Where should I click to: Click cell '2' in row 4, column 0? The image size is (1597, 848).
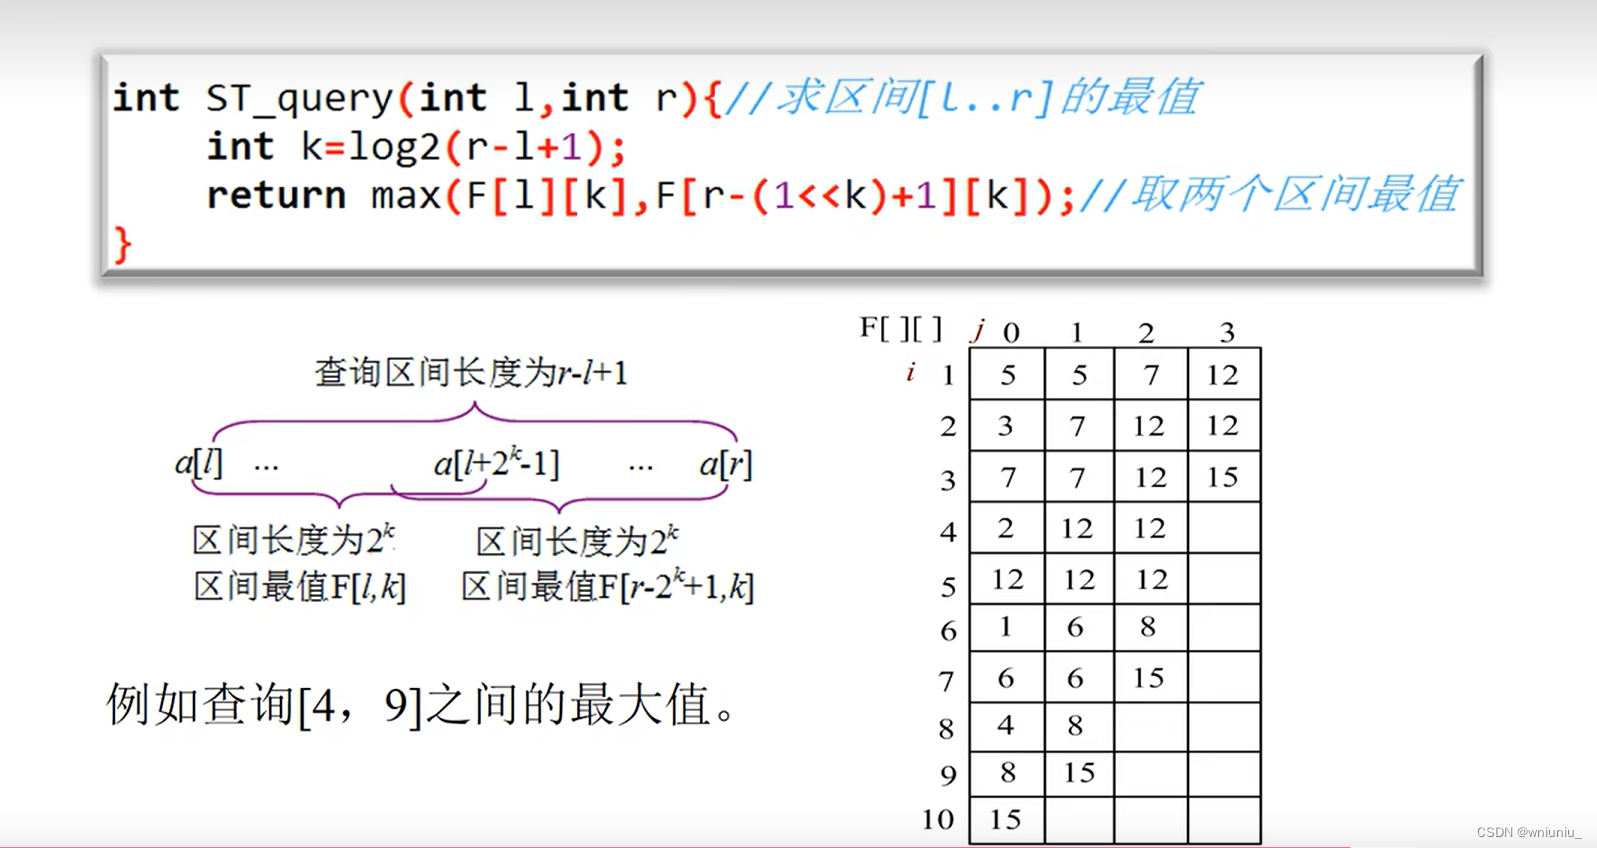[x=1007, y=527]
